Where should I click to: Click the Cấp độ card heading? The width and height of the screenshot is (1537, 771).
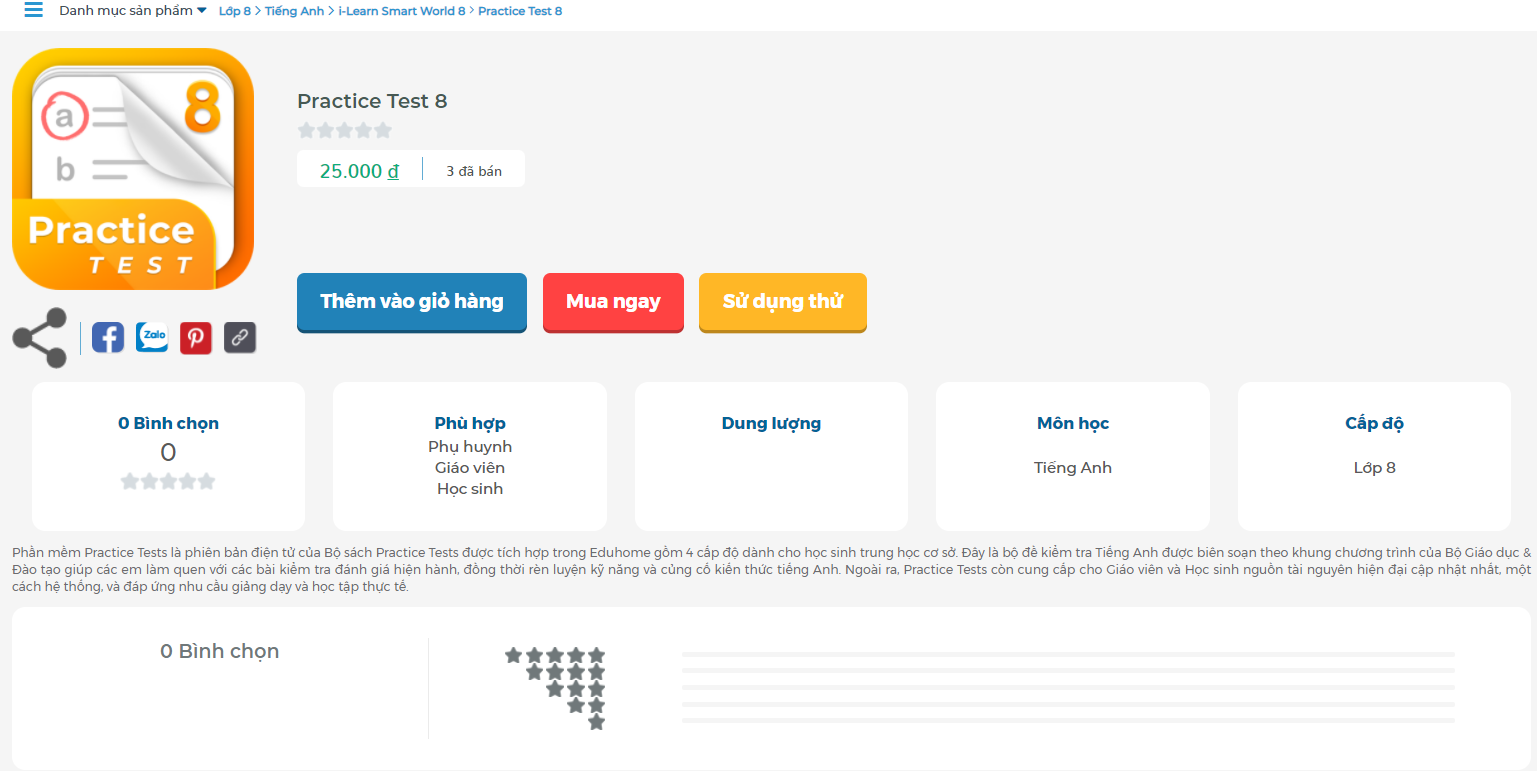pos(1375,423)
